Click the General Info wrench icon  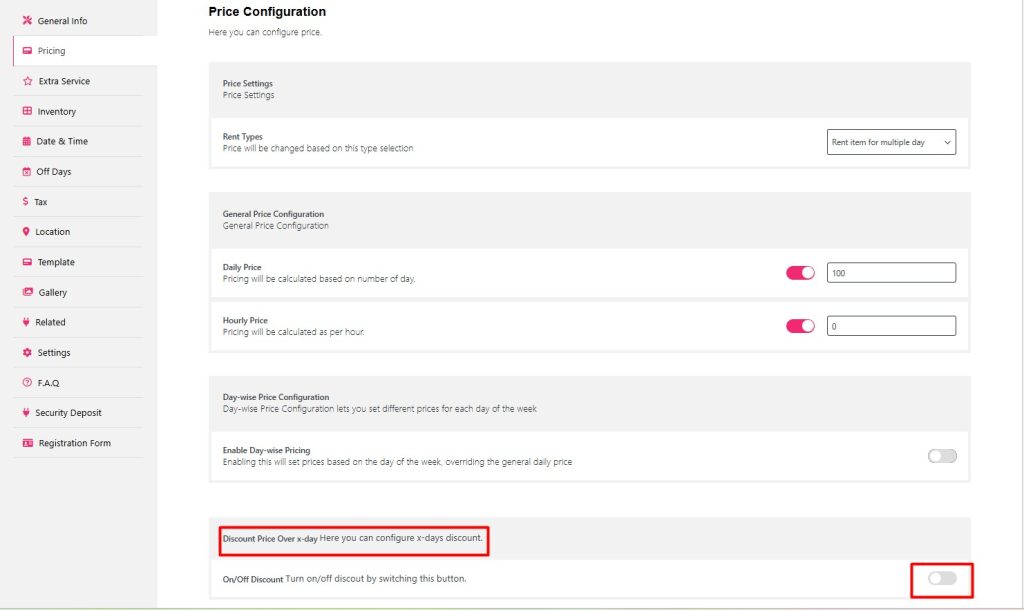pyautogui.click(x=27, y=21)
